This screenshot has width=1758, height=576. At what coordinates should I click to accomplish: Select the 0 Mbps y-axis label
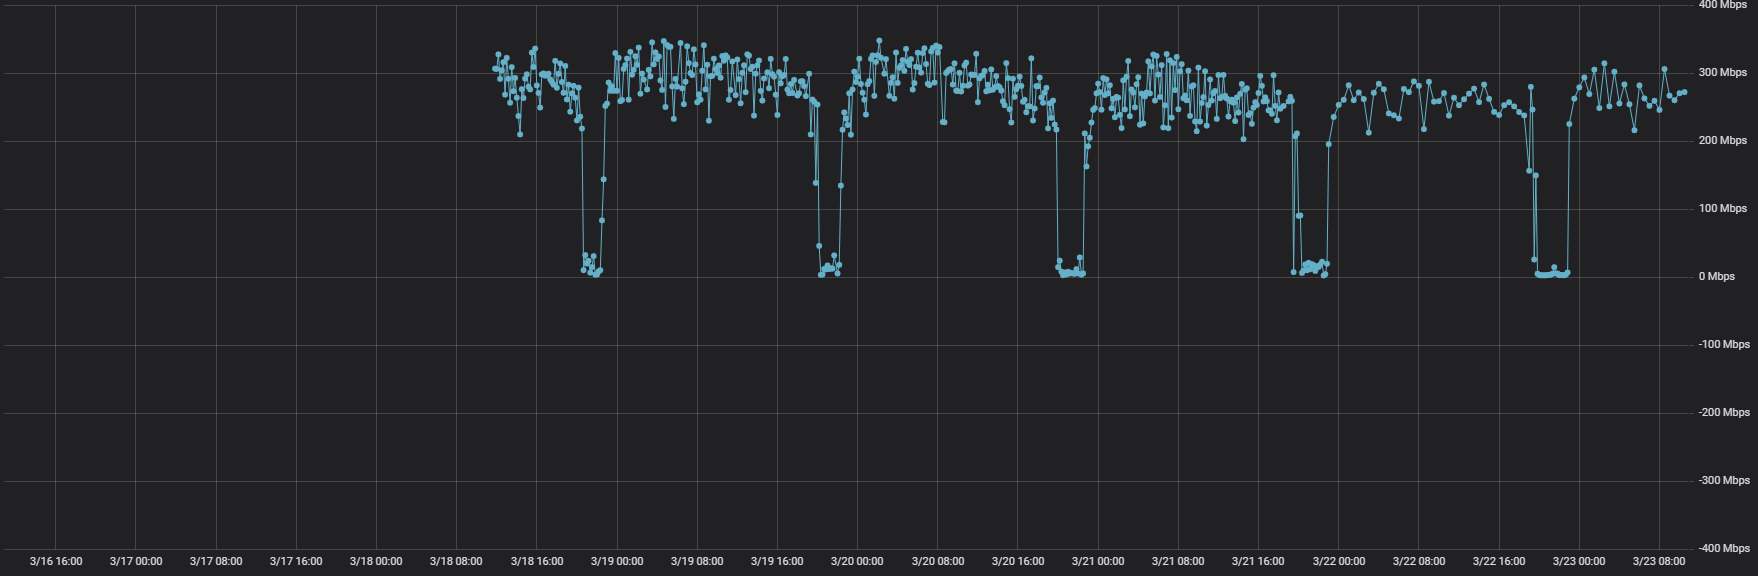[x=1717, y=276]
